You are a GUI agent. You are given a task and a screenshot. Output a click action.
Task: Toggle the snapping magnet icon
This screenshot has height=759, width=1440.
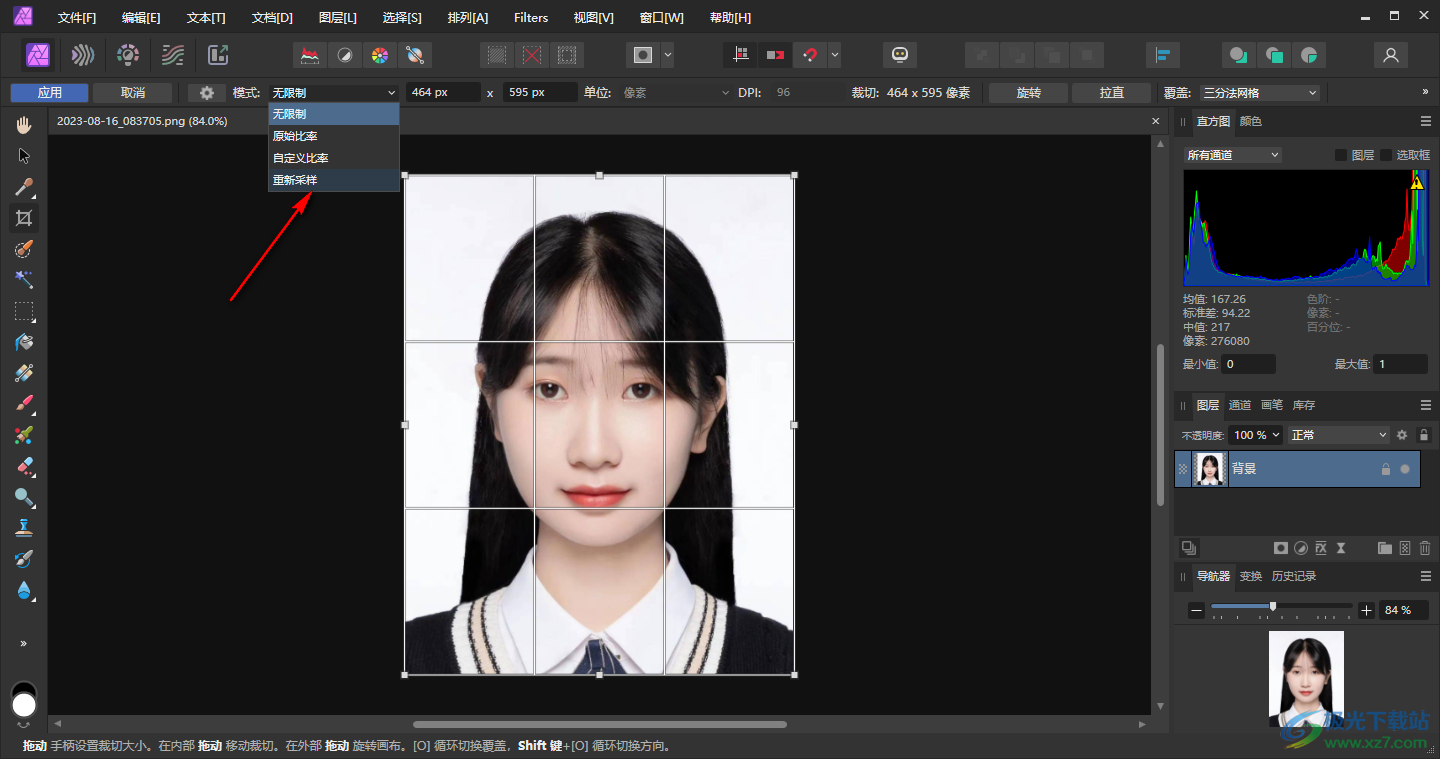(x=810, y=55)
